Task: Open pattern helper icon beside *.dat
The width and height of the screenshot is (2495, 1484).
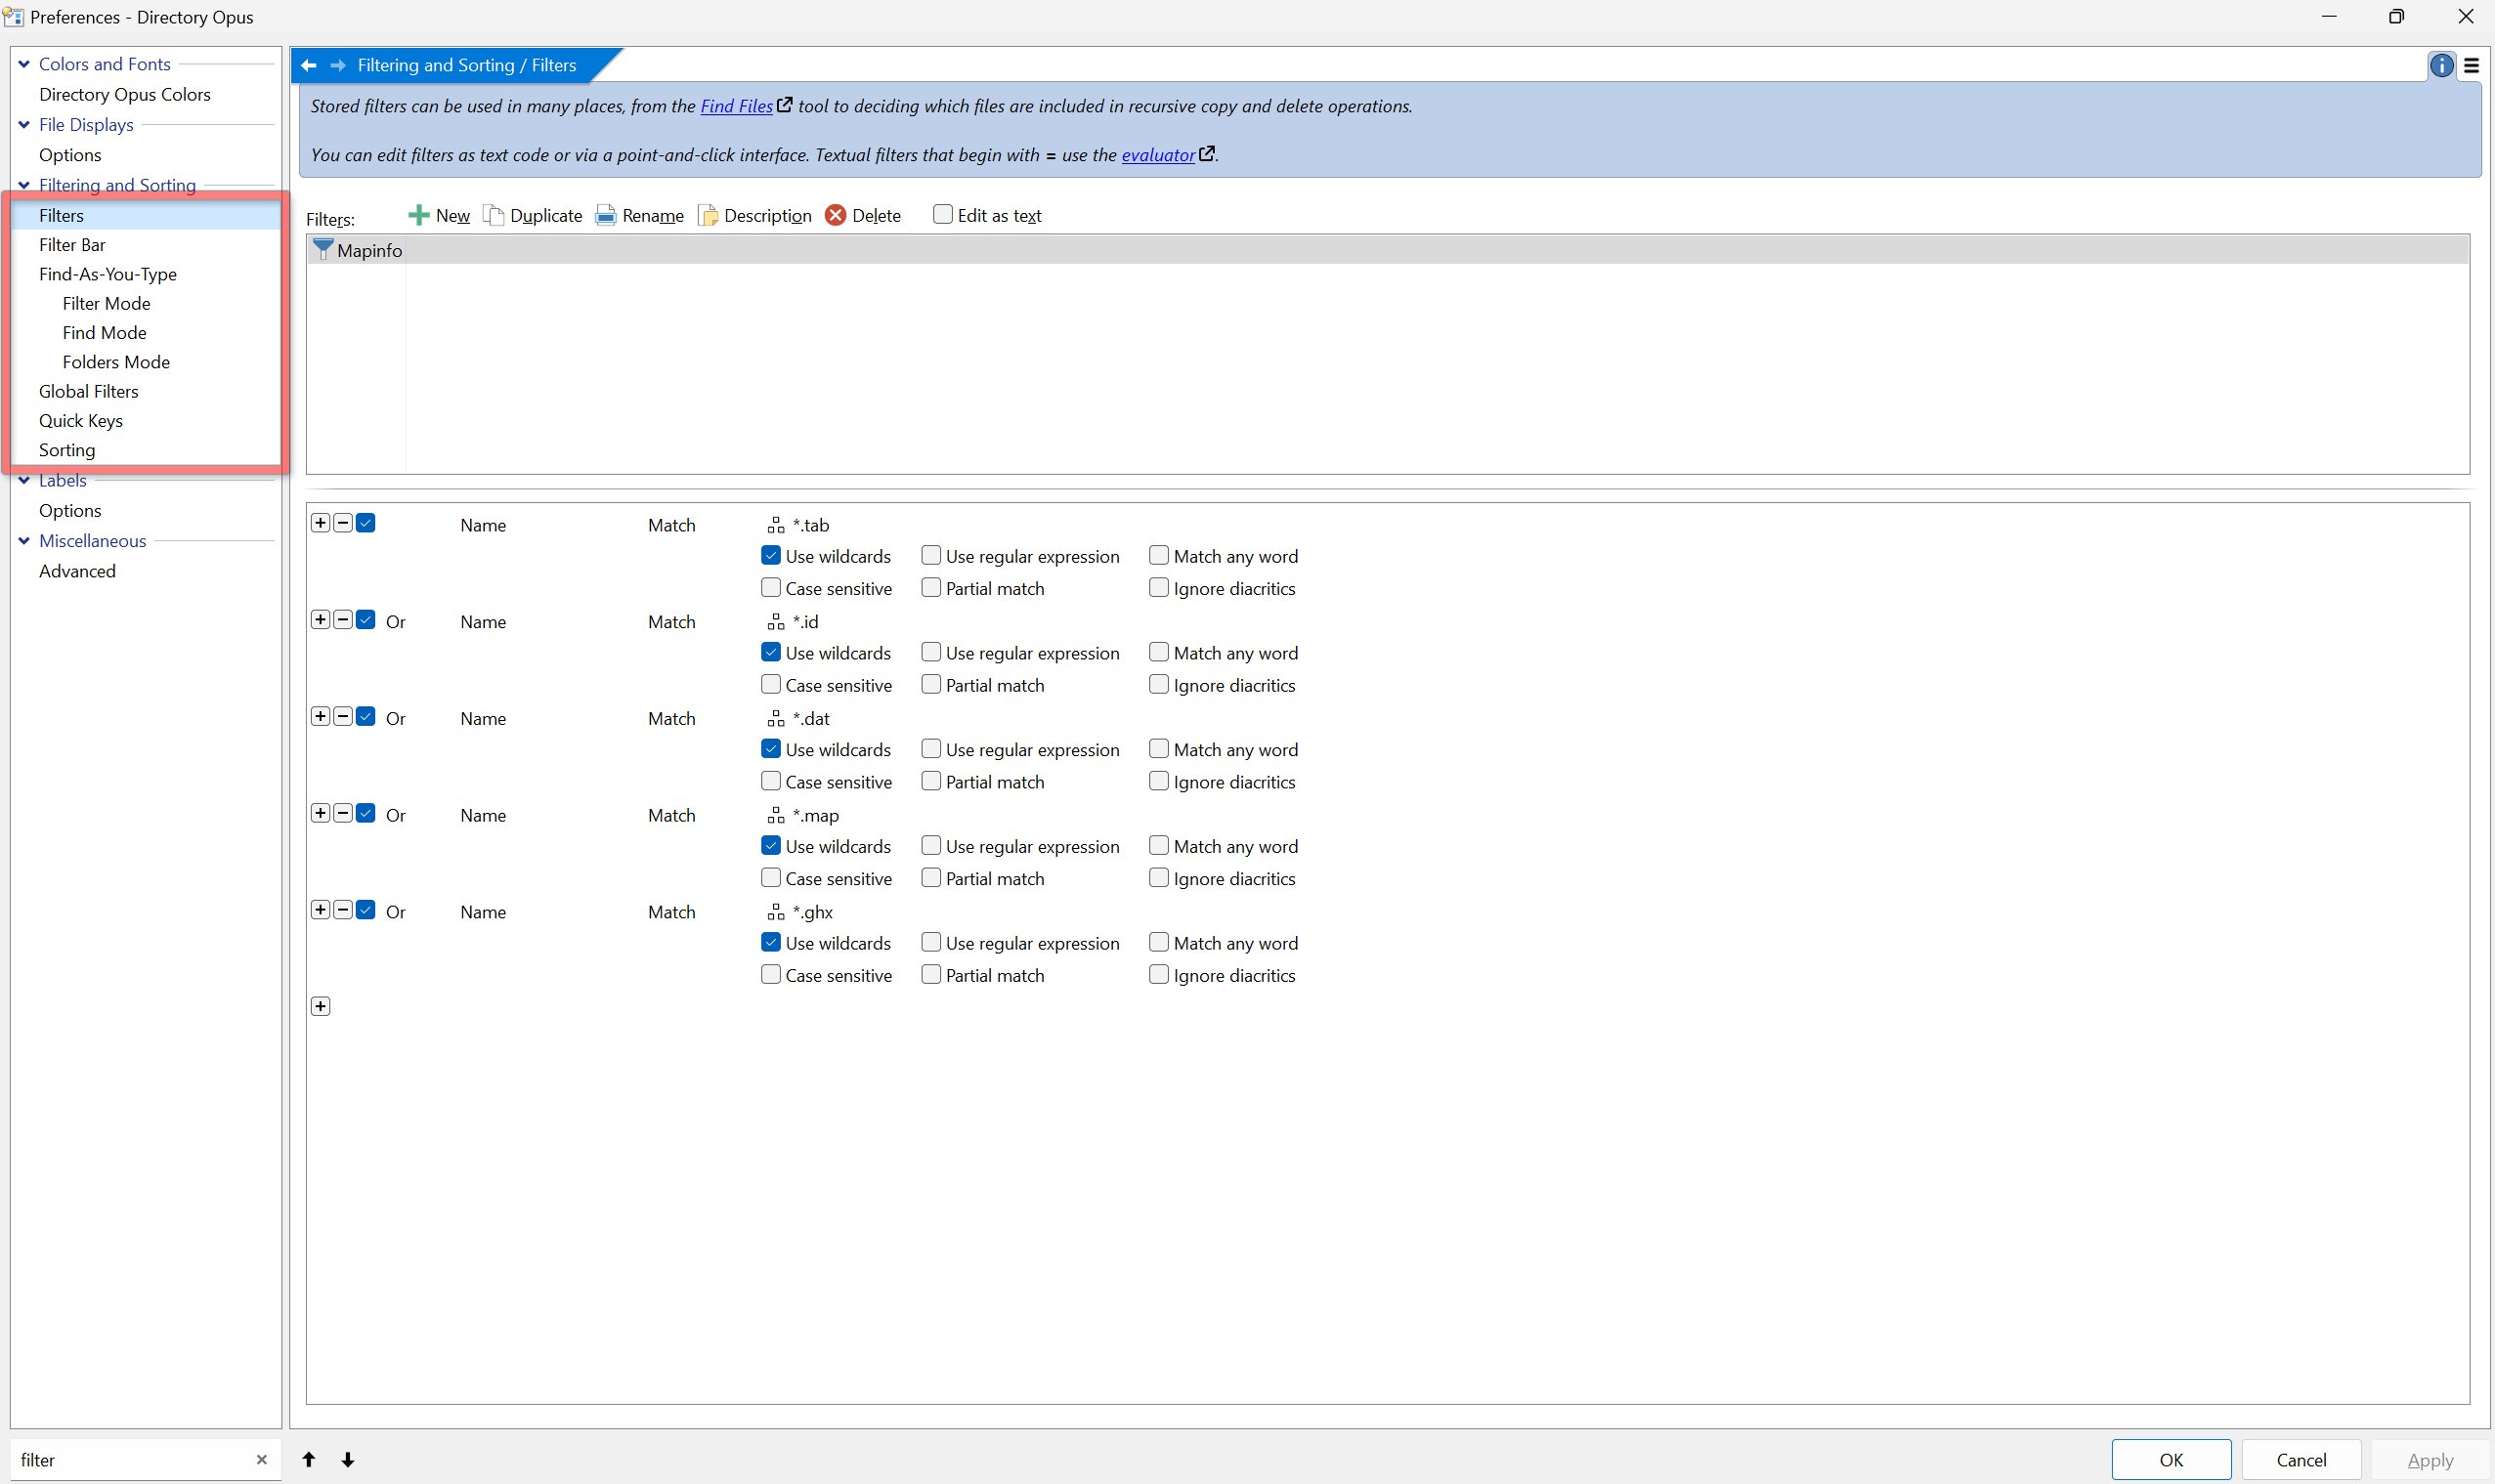Action: (776, 719)
